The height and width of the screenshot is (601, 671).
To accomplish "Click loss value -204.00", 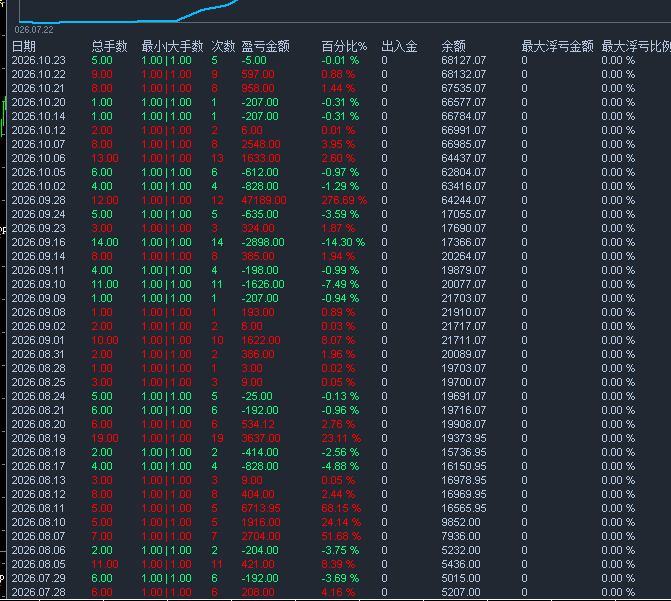I will [260, 550].
